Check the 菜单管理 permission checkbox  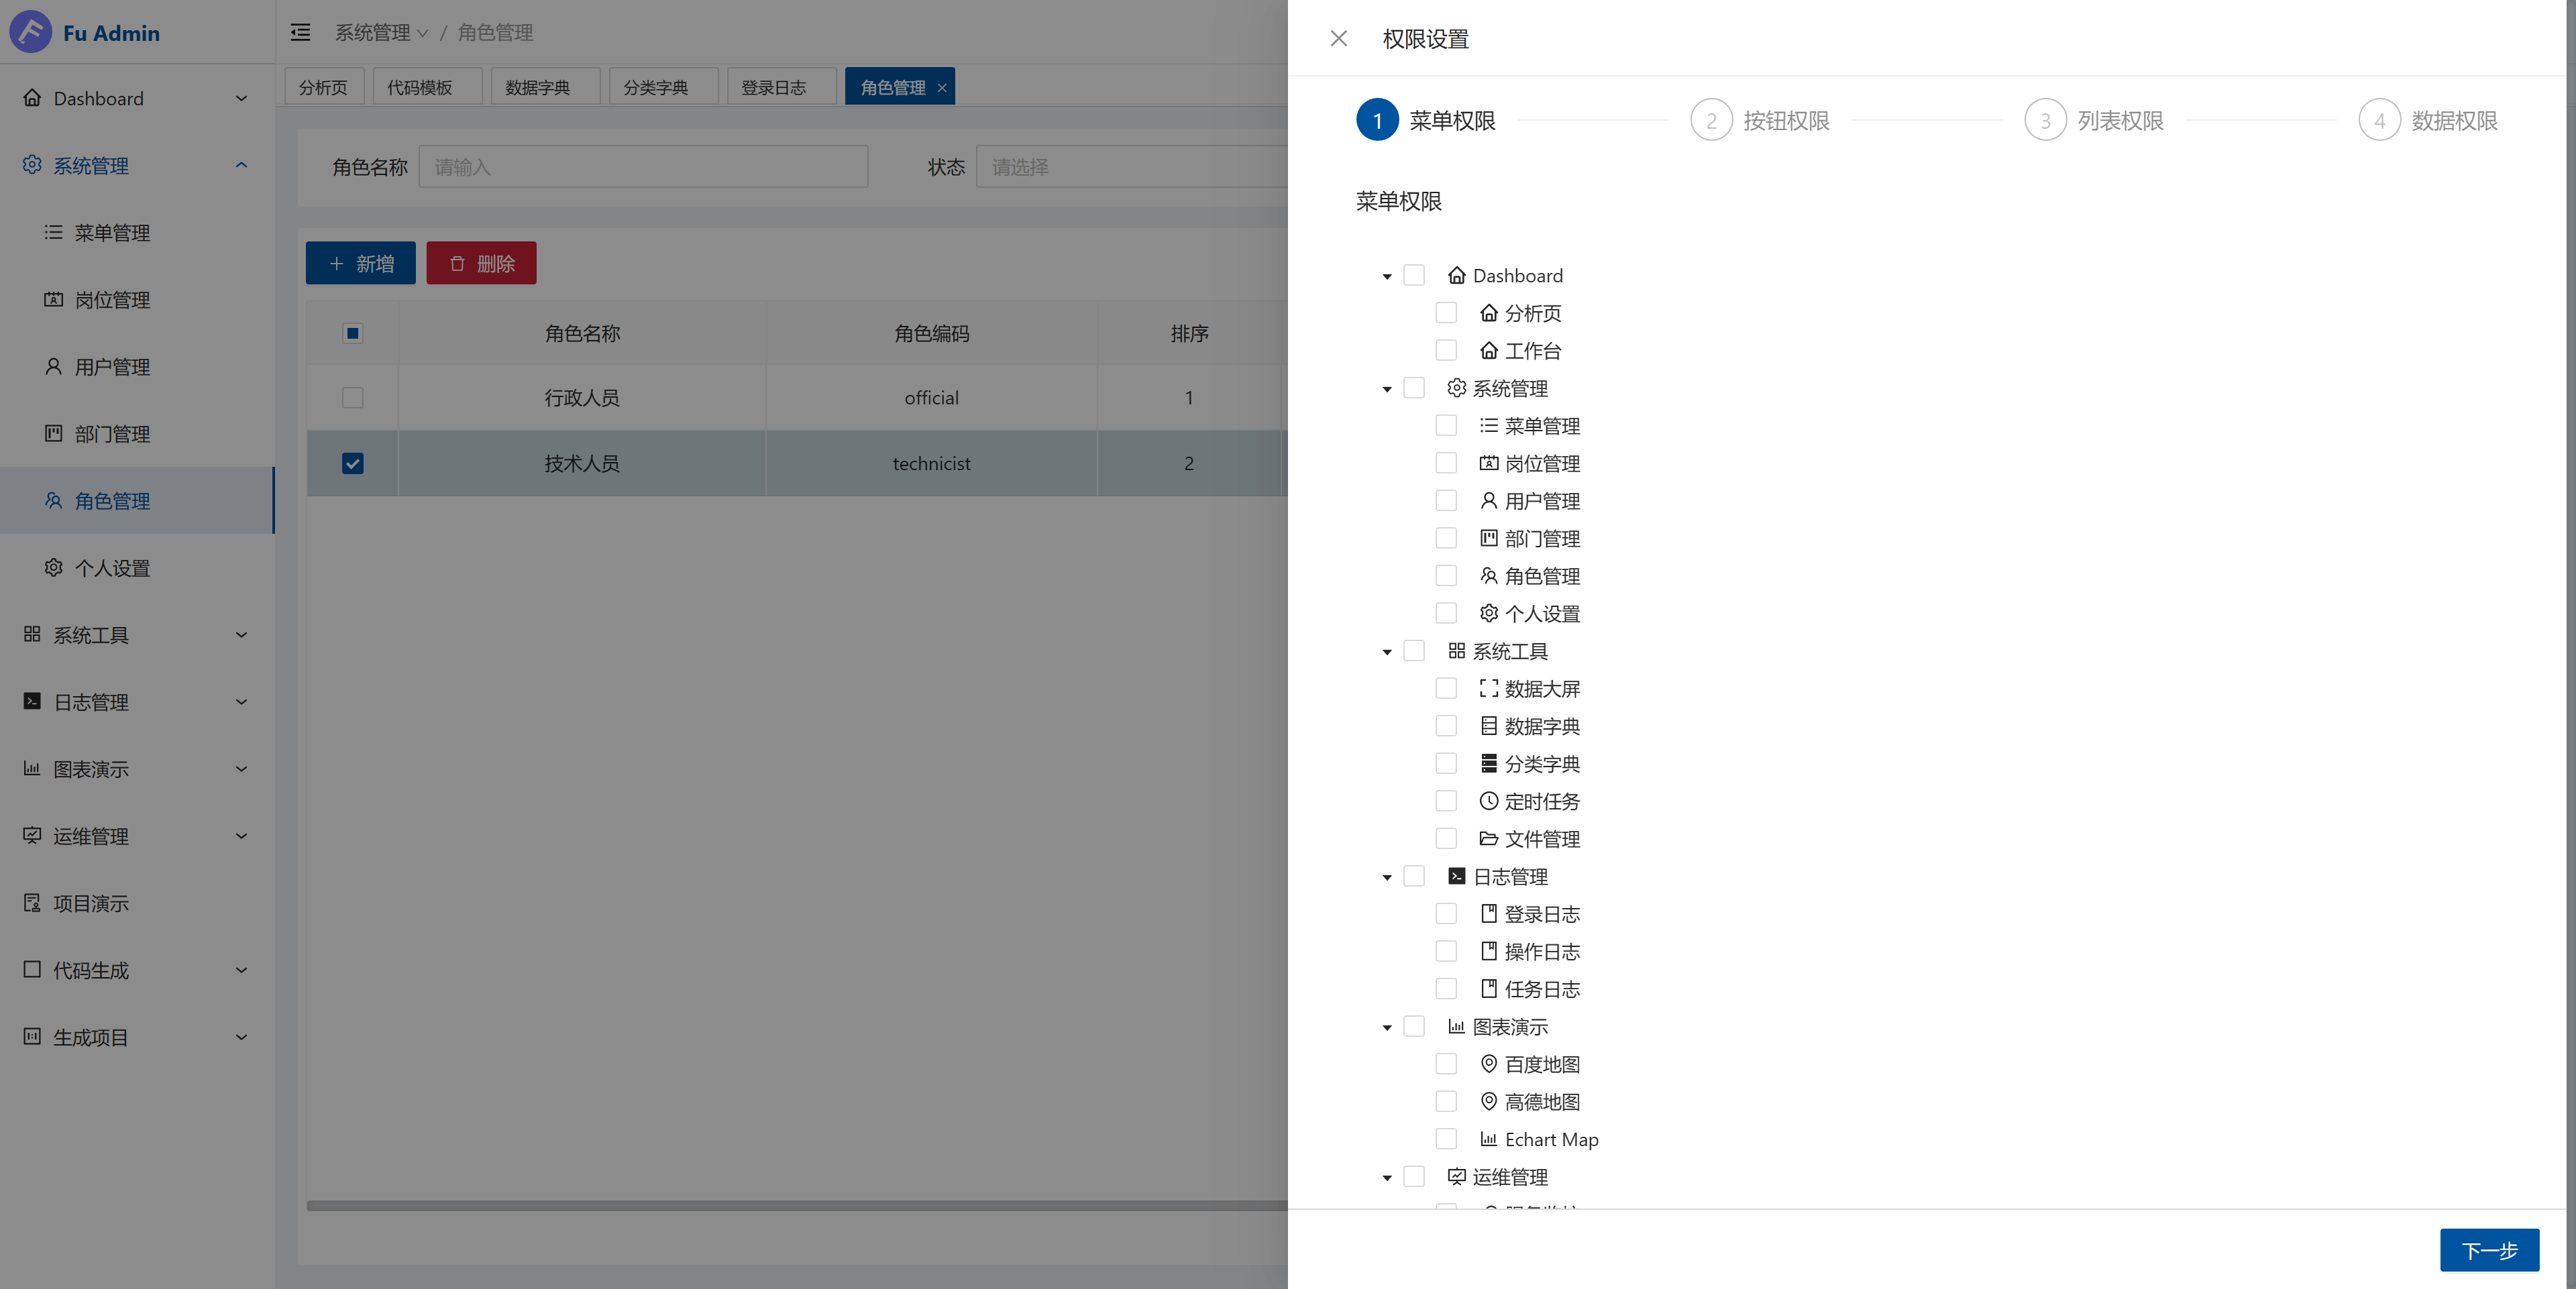(x=1445, y=426)
